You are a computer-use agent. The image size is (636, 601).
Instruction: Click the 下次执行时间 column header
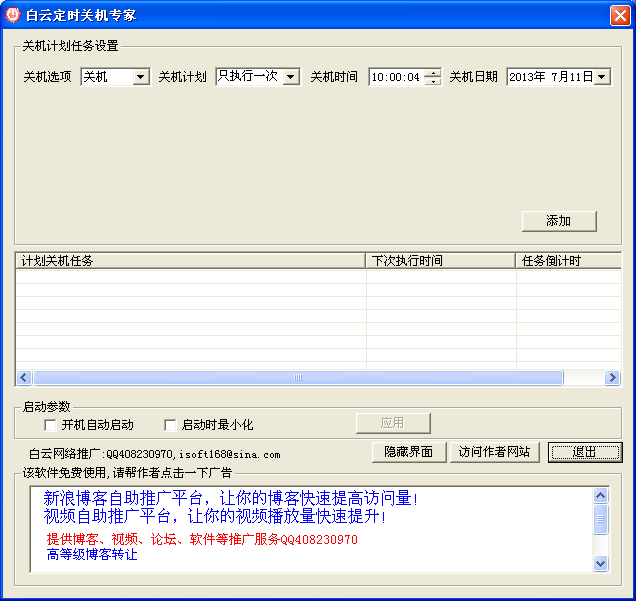pyautogui.click(x=440, y=261)
